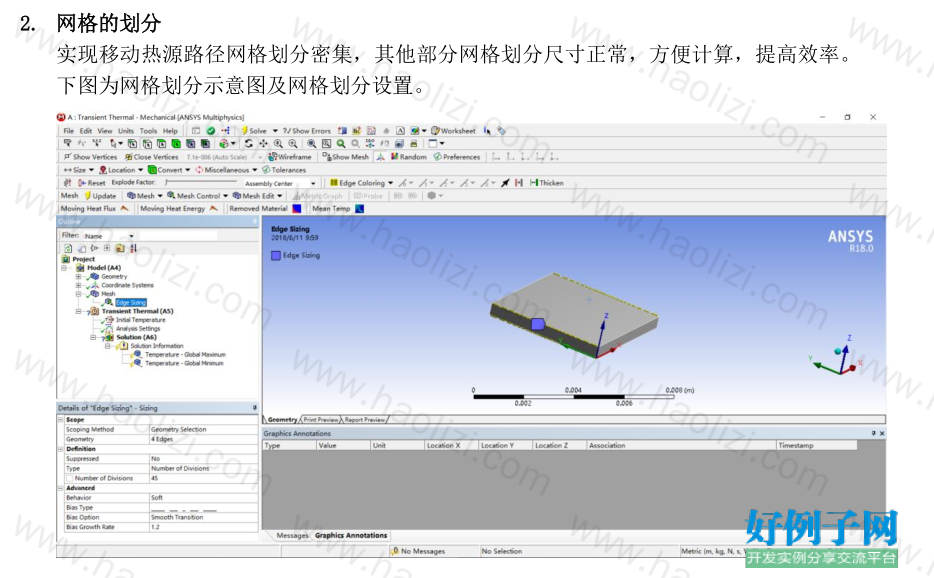Select Solution (A6) in the tree
934x578 pixels.
(136, 337)
